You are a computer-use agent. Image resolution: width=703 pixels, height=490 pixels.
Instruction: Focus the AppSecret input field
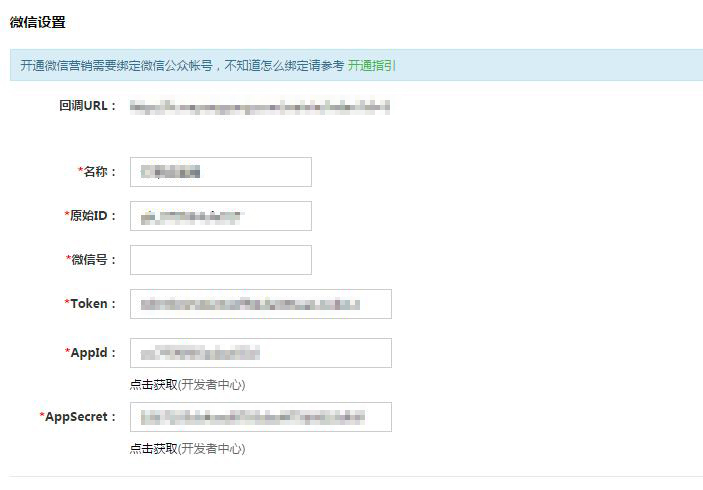(x=260, y=417)
